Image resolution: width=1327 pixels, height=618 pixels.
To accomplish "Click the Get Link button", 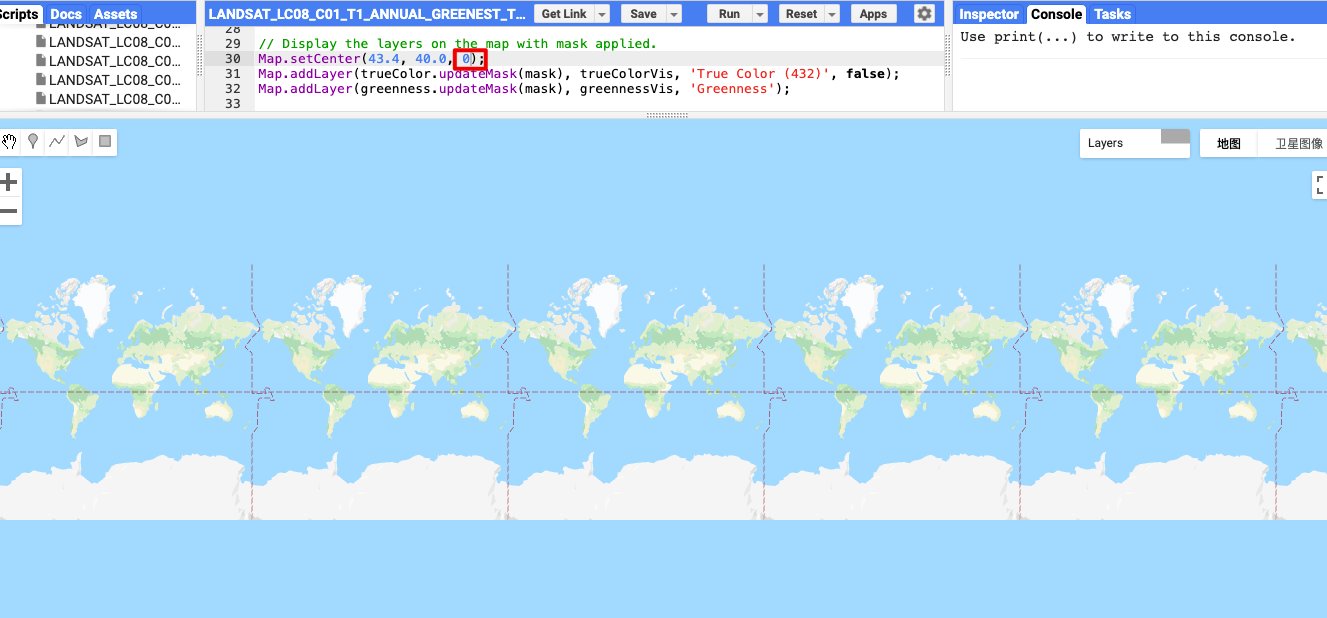I will click(564, 14).
